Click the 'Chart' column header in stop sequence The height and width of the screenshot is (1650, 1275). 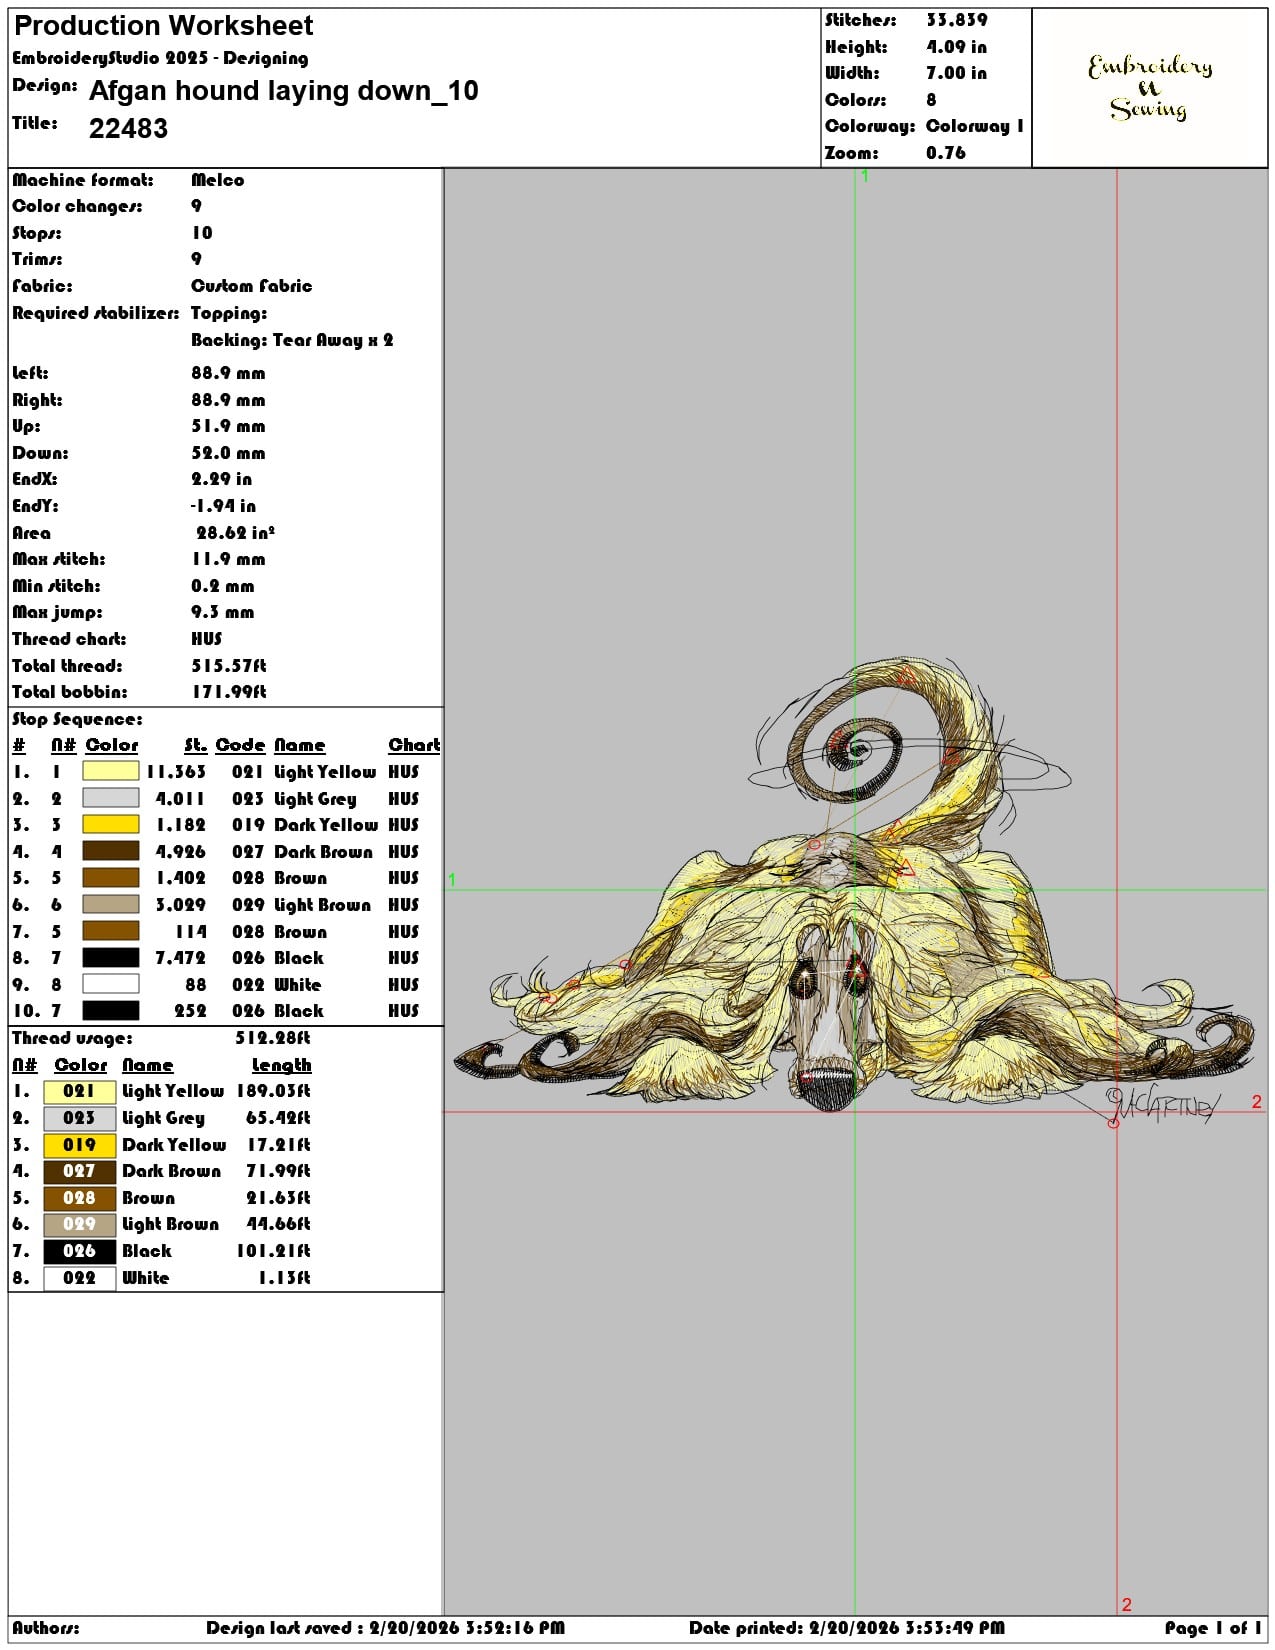tap(414, 745)
